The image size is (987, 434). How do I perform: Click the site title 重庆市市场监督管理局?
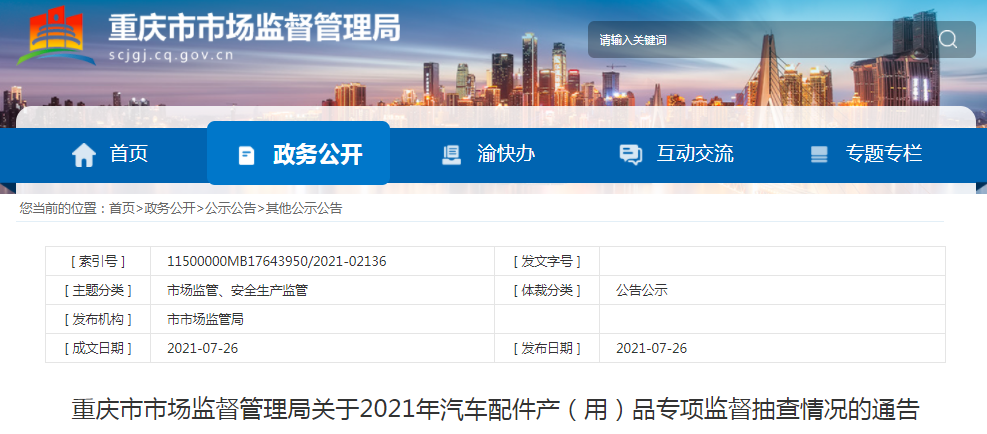tap(254, 28)
